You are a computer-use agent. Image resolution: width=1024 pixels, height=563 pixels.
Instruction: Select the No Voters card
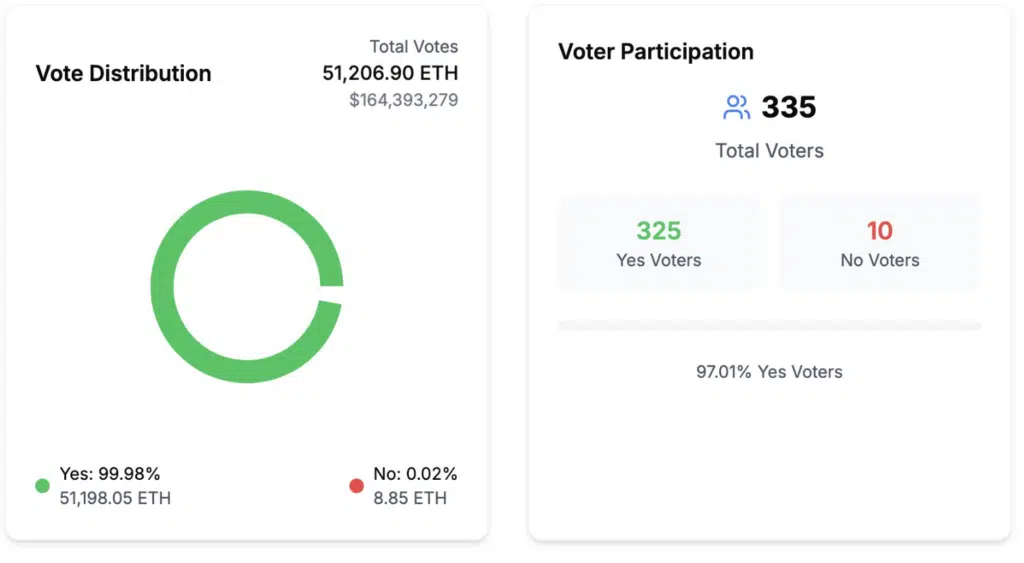pyautogui.click(x=879, y=244)
